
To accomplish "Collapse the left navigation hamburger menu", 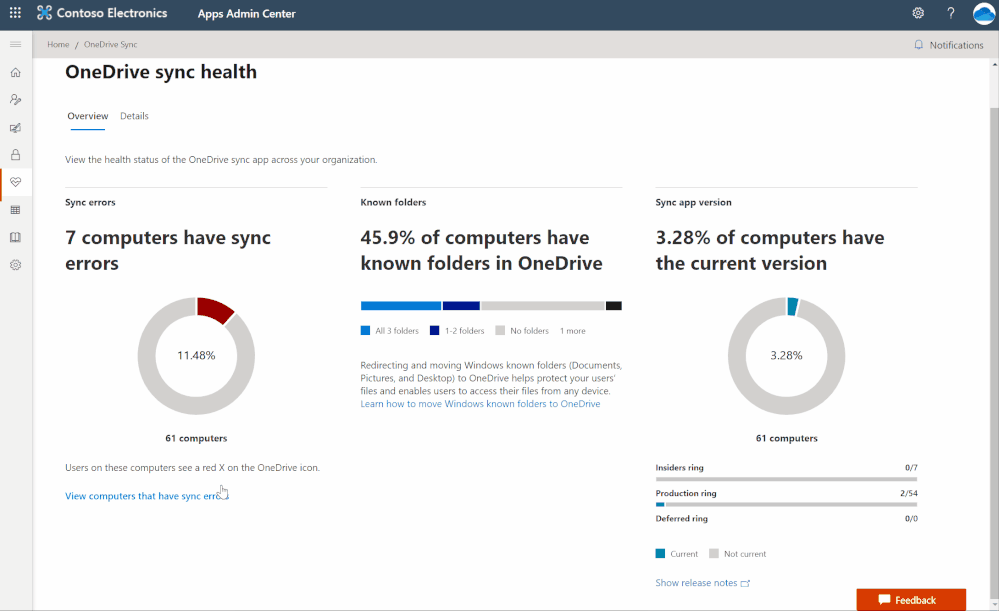I will [15, 45].
